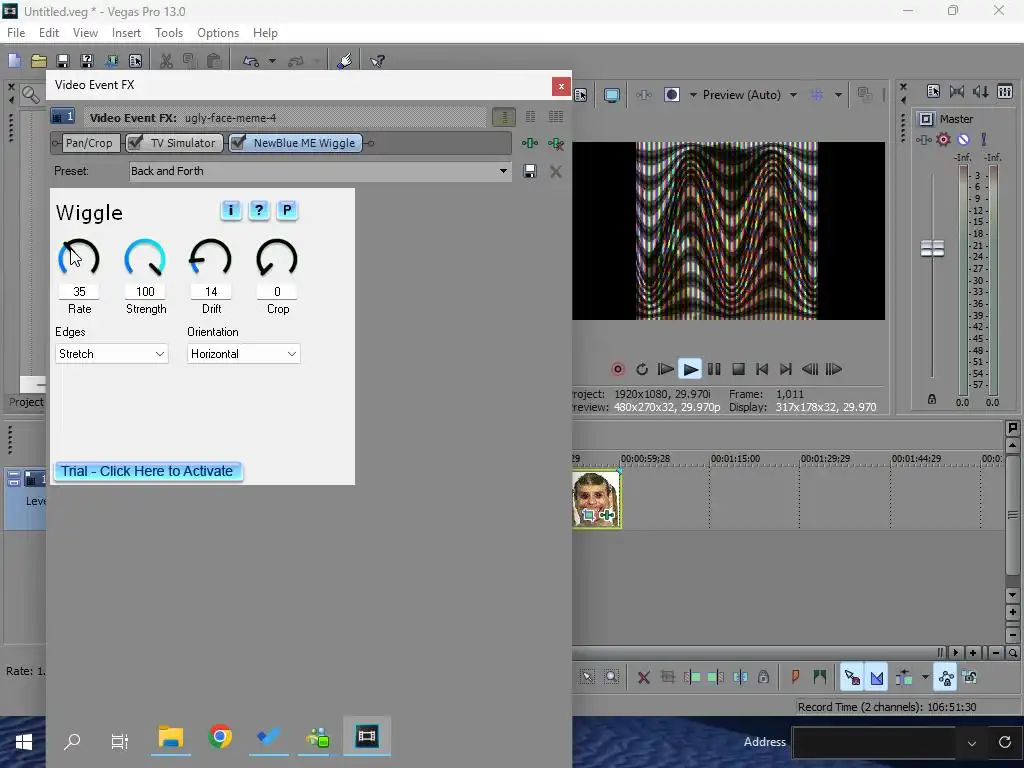
Task: Click the What's This help icon
Action: pyautogui.click(x=377, y=61)
